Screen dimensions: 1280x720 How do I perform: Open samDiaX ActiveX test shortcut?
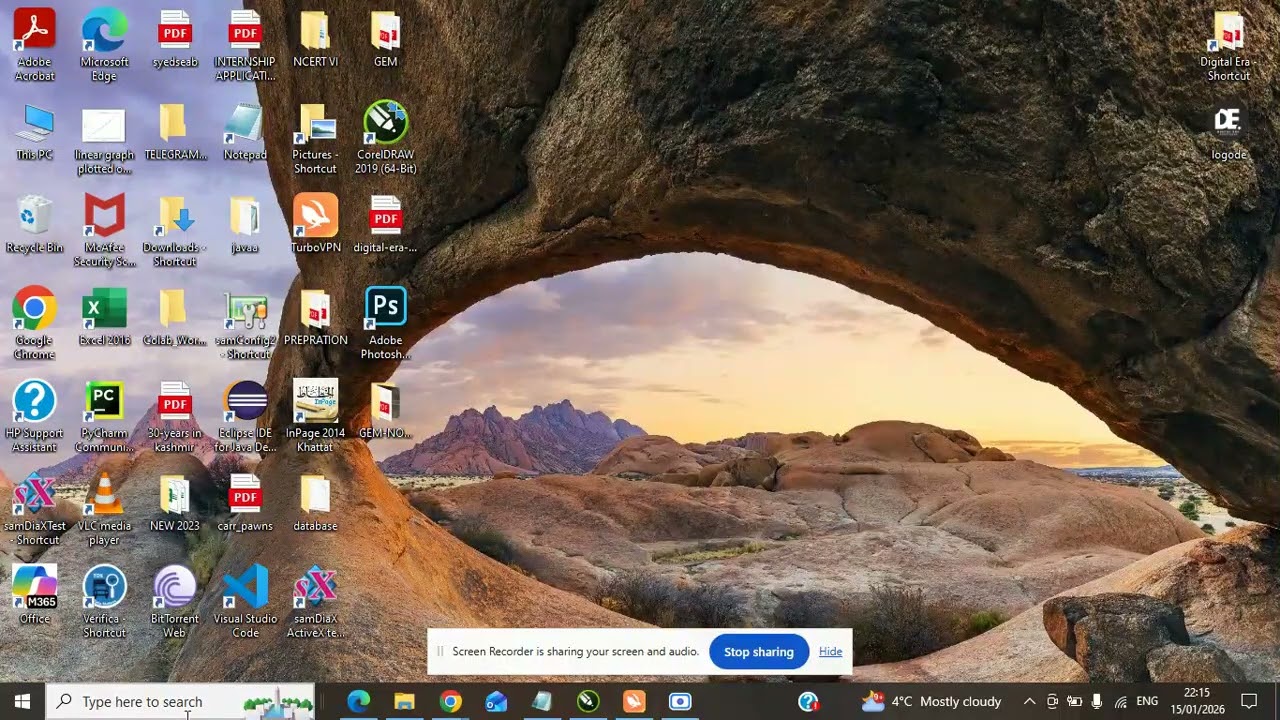[315, 603]
